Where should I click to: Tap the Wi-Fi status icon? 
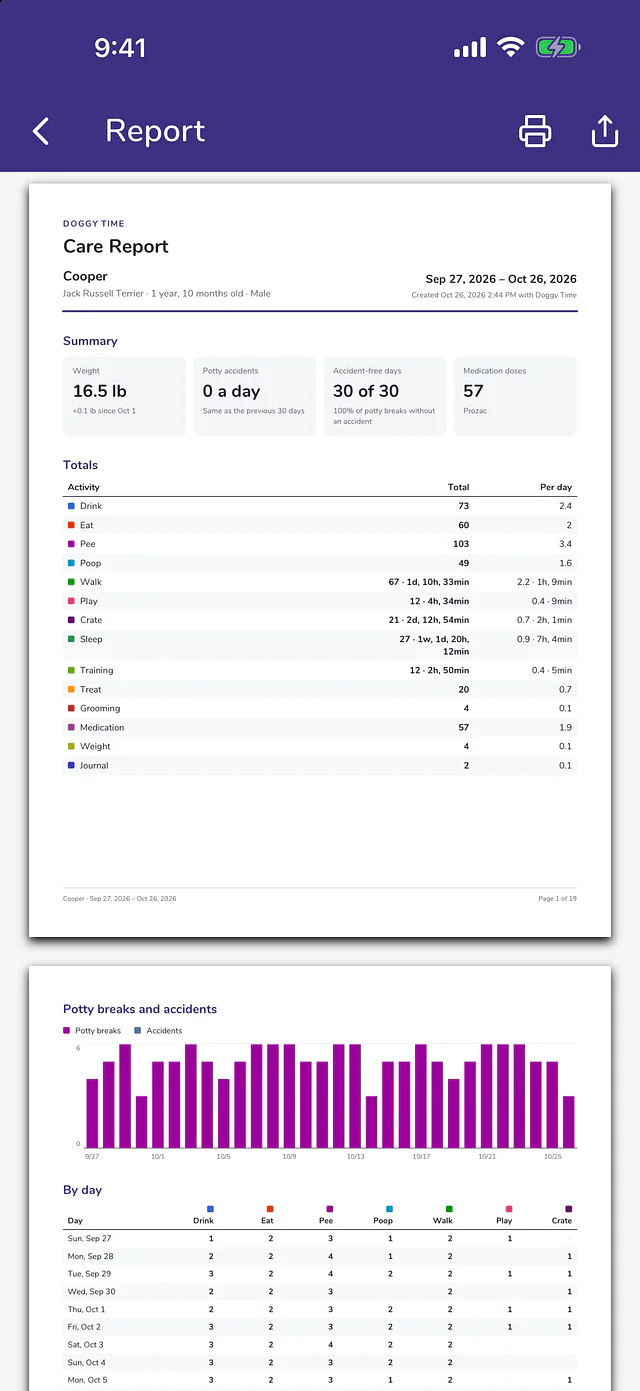[x=511, y=47]
